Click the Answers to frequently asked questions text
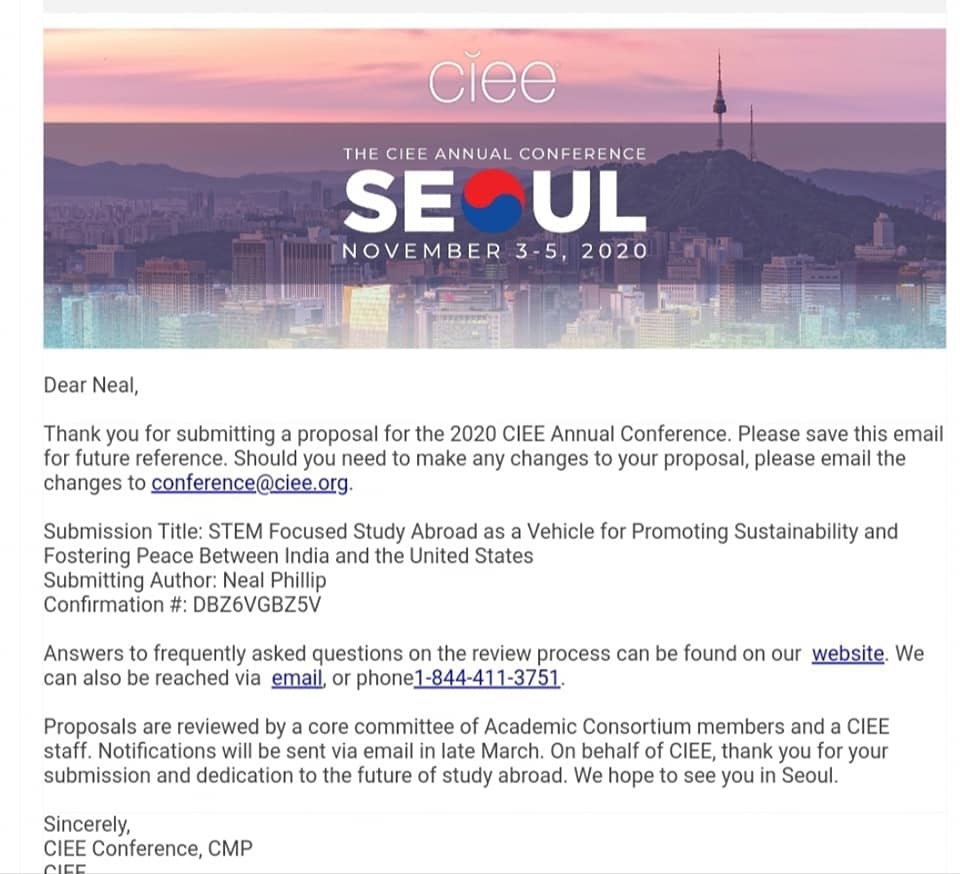Image resolution: width=960 pixels, height=874 pixels. [422, 654]
